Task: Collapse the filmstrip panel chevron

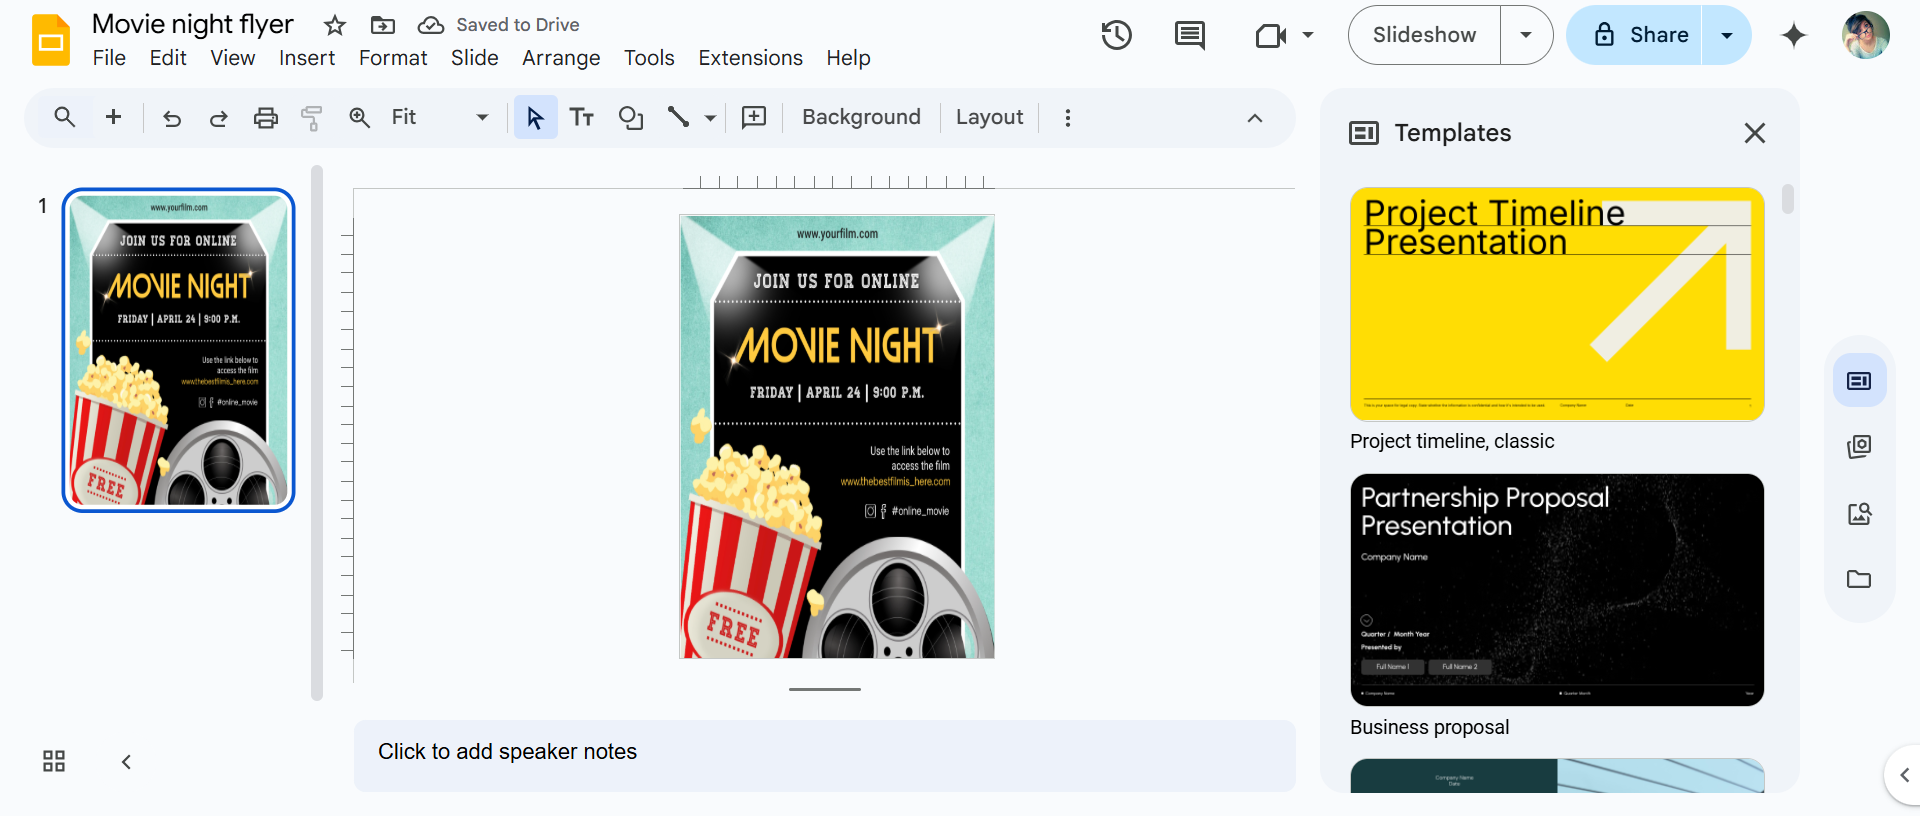Action: coord(126,762)
